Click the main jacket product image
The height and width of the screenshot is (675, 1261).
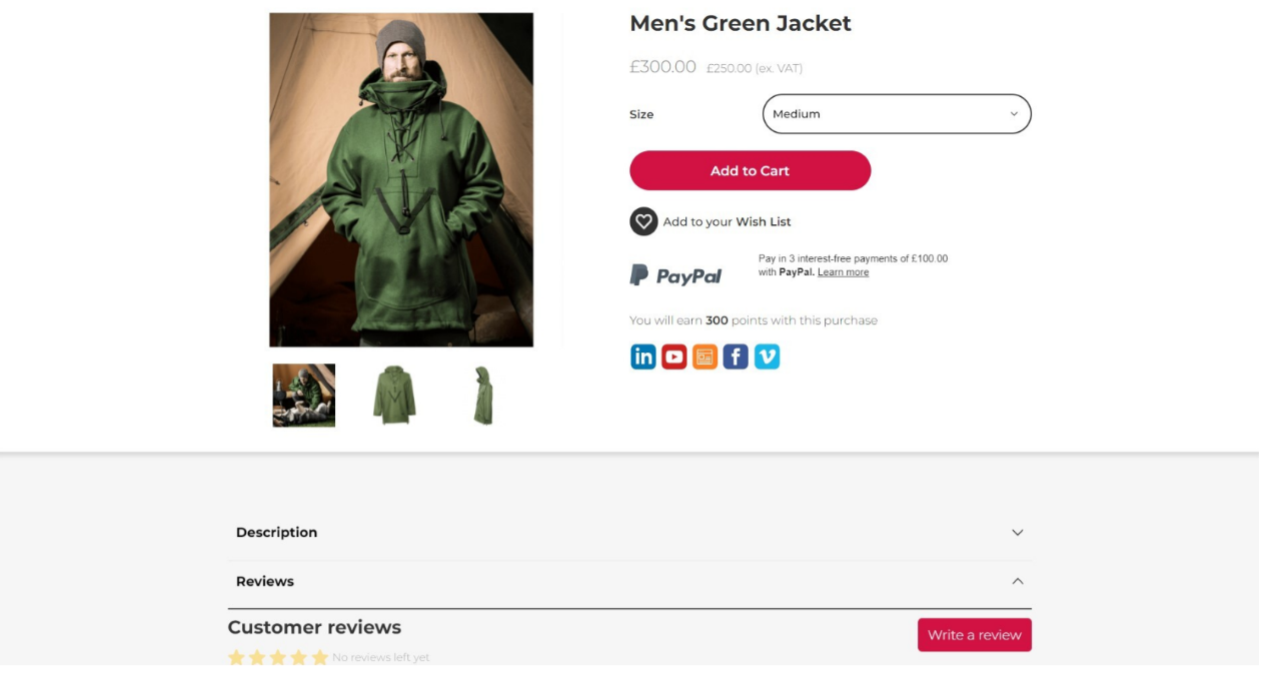[x=401, y=180]
